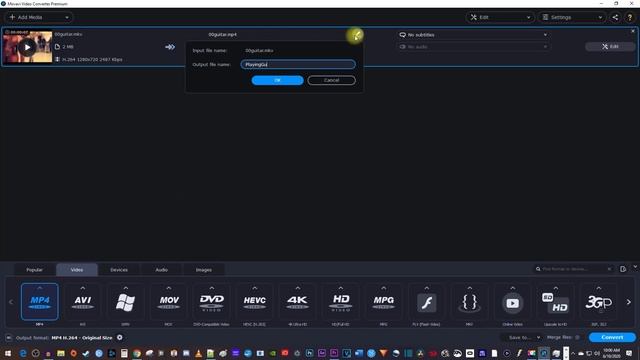Confirm rename with the OK button
Viewport: 640px width, 360px height.
(x=278, y=80)
